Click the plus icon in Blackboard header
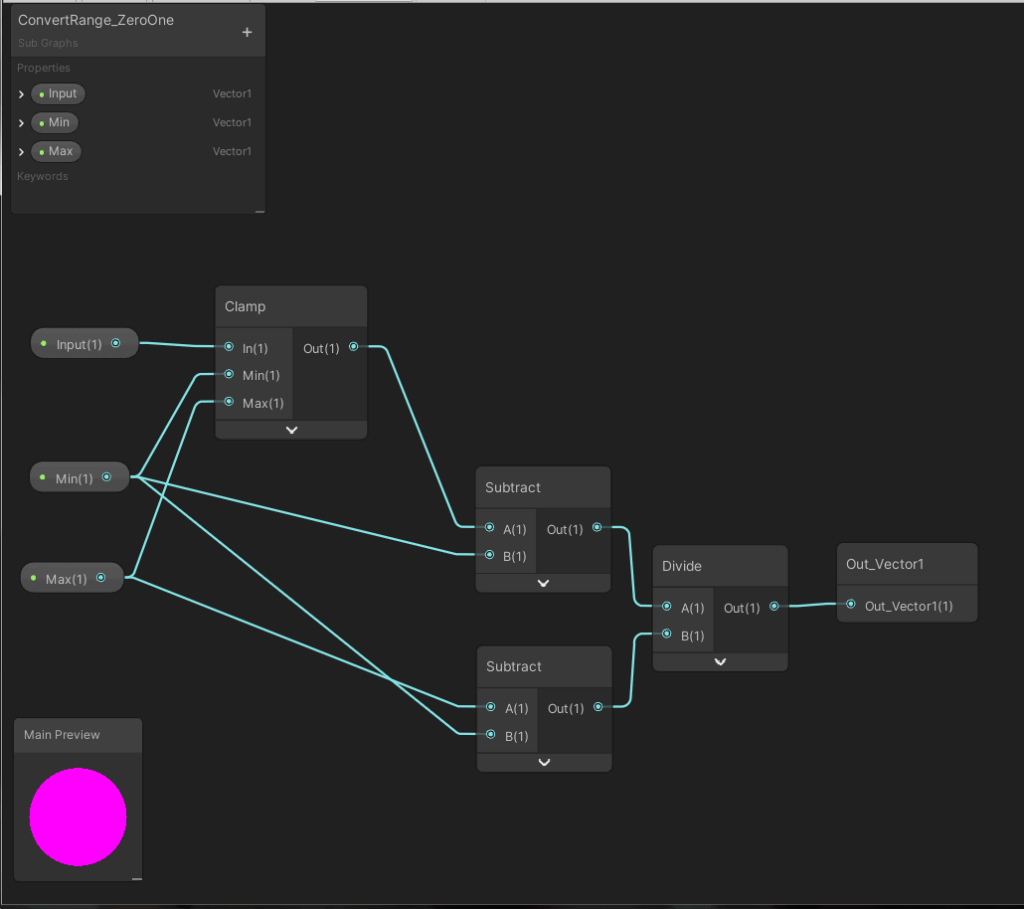 [x=247, y=32]
